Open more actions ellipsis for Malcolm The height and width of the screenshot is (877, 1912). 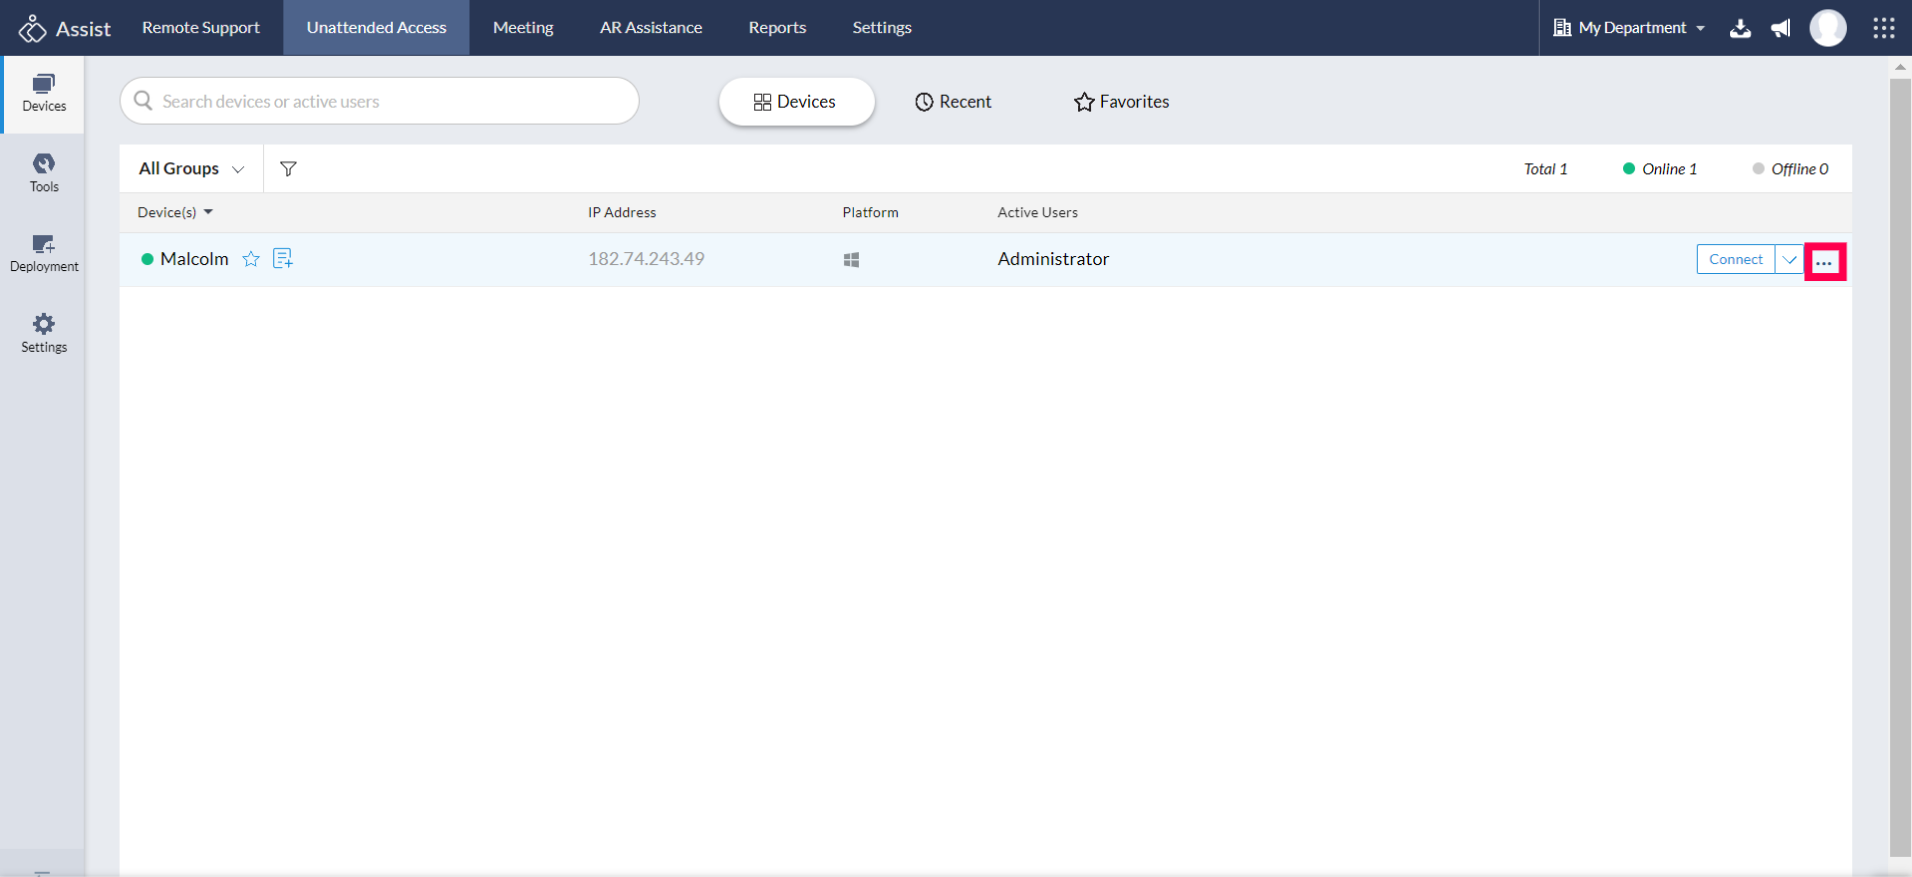tap(1824, 262)
